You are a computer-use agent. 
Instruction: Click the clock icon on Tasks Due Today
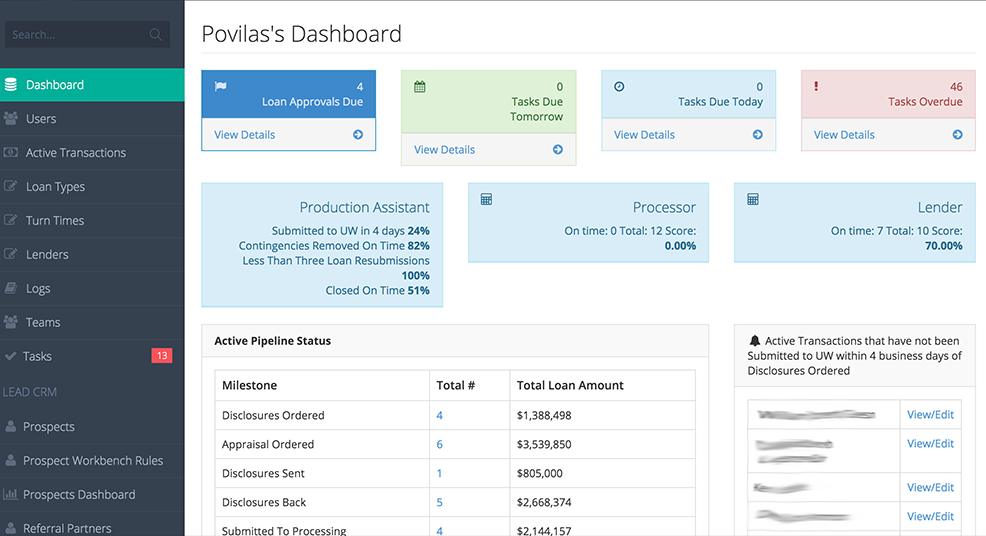pyautogui.click(x=619, y=87)
